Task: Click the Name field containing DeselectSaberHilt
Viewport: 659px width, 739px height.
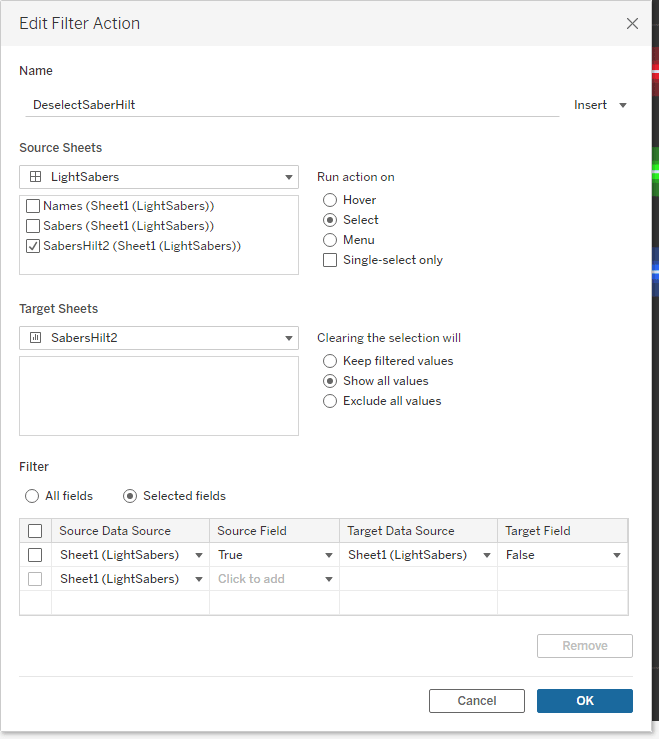Action: [290, 104]
